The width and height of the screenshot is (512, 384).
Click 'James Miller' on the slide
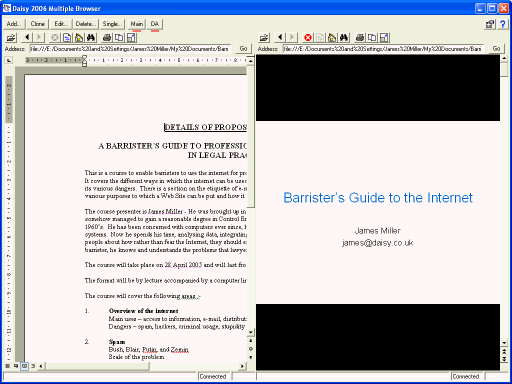(378, 231)
